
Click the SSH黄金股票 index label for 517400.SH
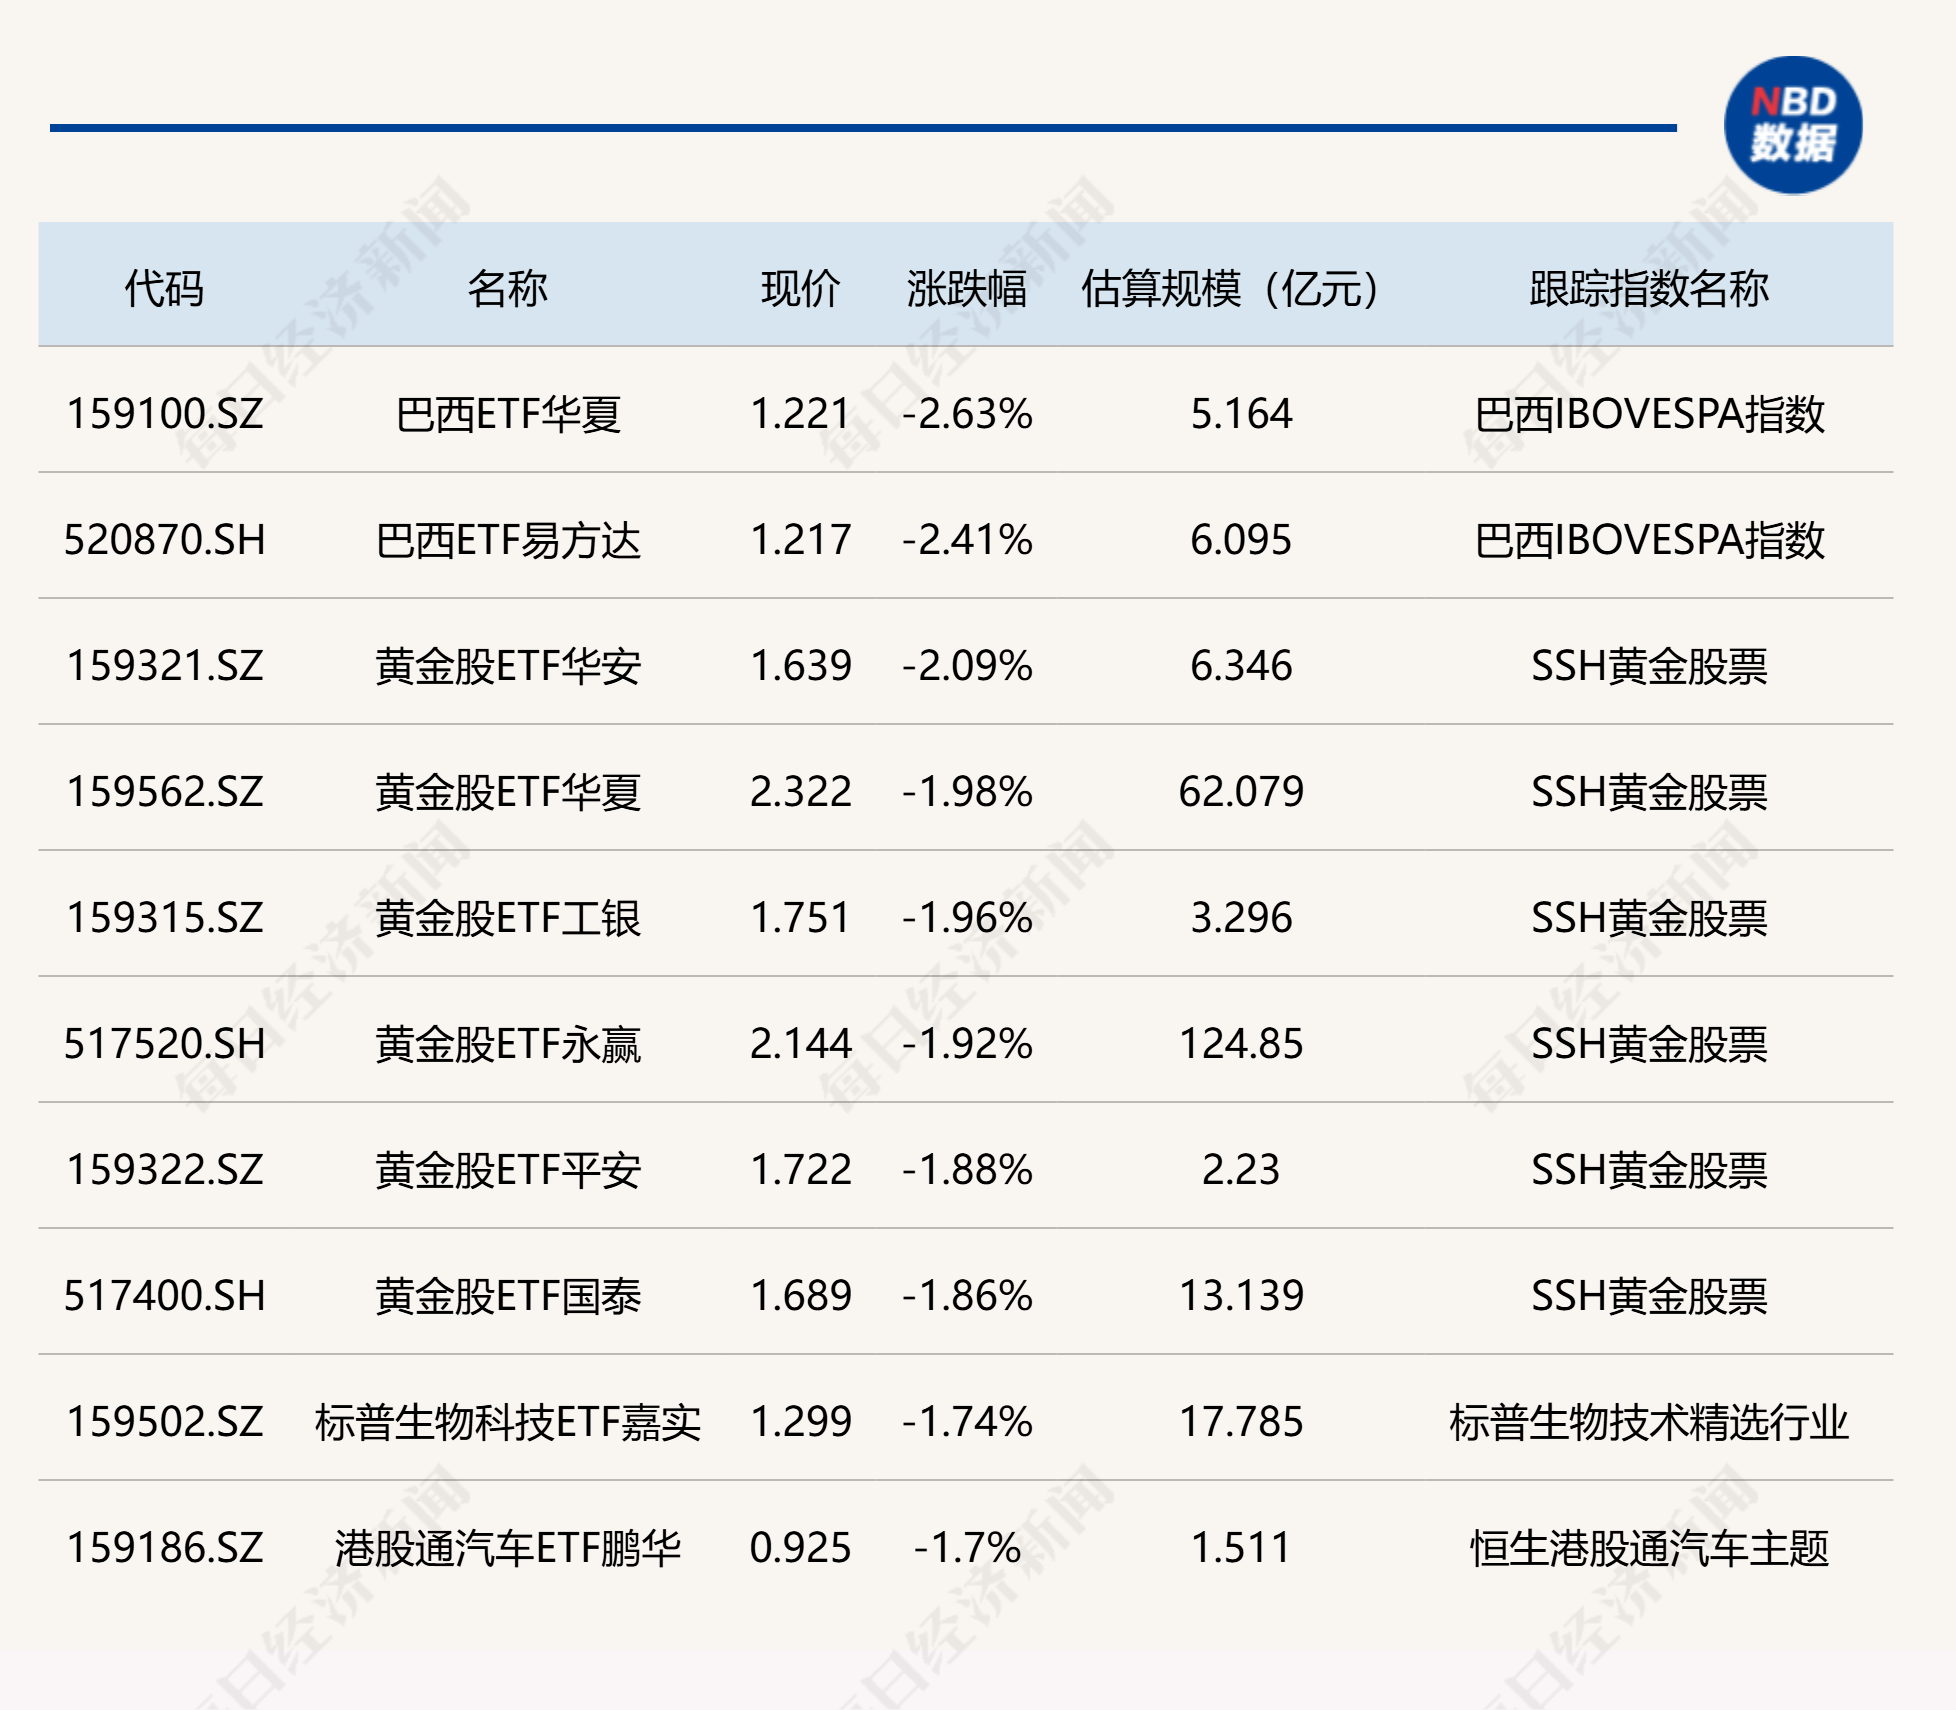tap(1650, 1296)
